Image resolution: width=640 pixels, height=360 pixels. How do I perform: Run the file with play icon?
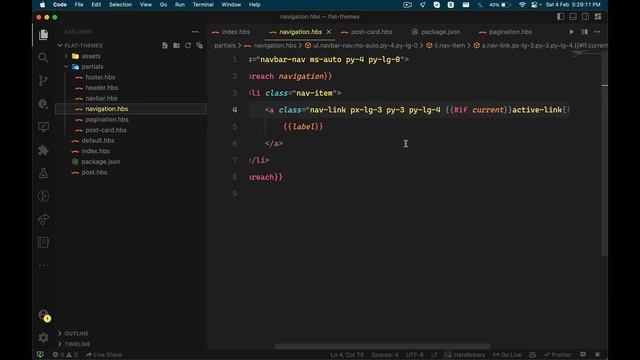[571, 32]
